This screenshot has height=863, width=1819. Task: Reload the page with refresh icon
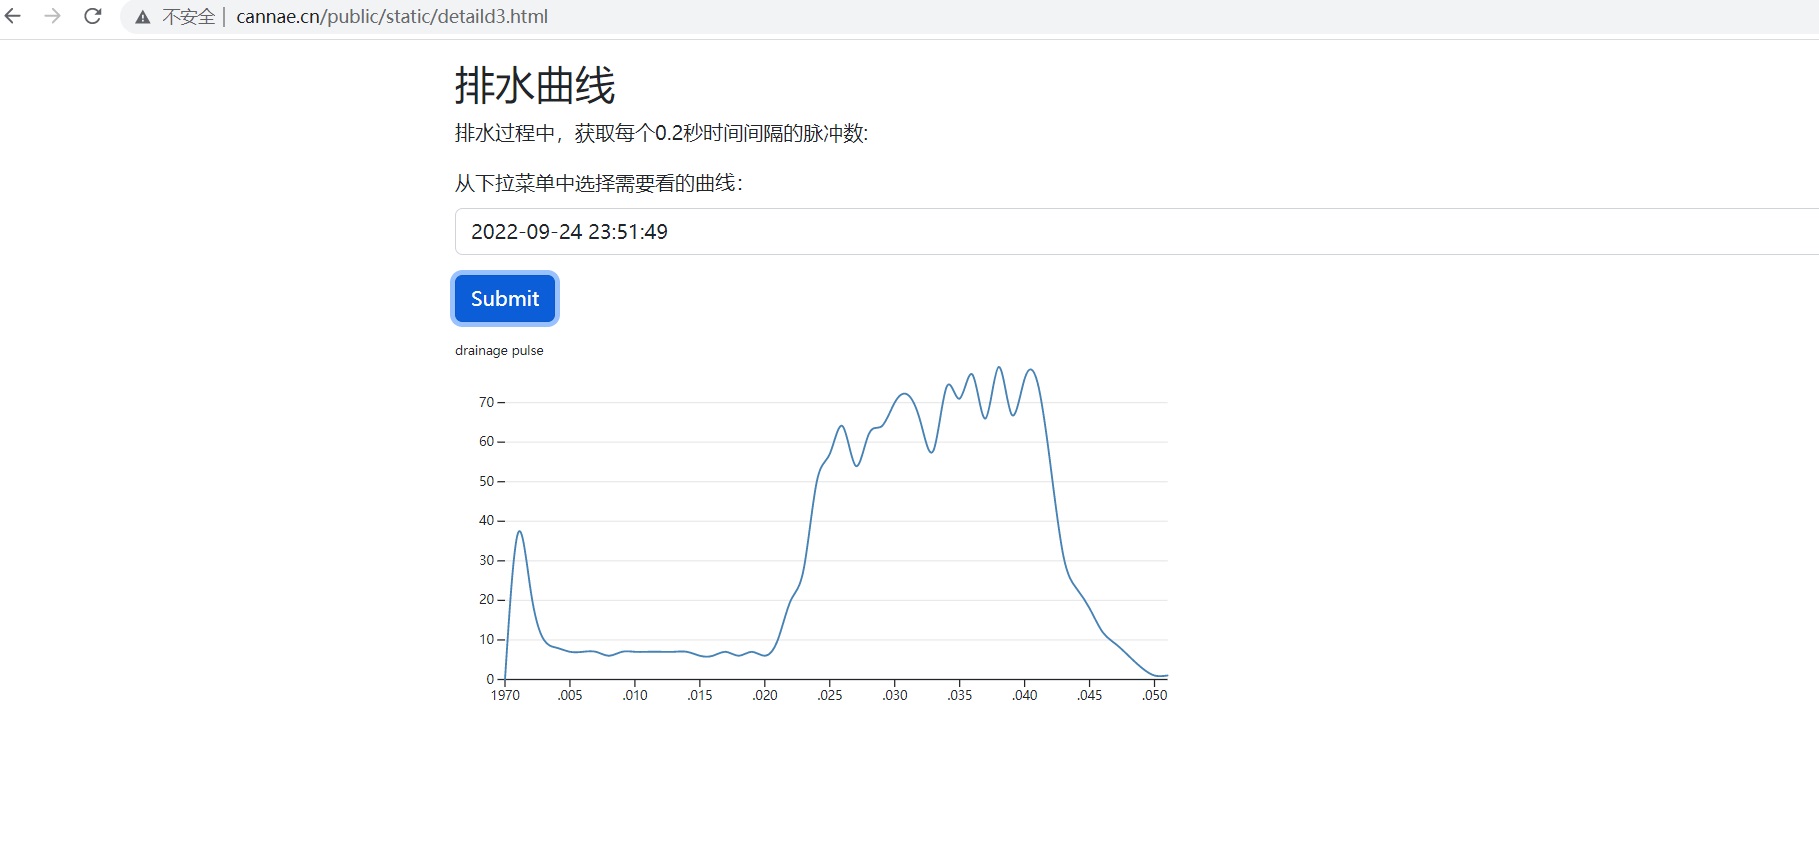(93, 16)
